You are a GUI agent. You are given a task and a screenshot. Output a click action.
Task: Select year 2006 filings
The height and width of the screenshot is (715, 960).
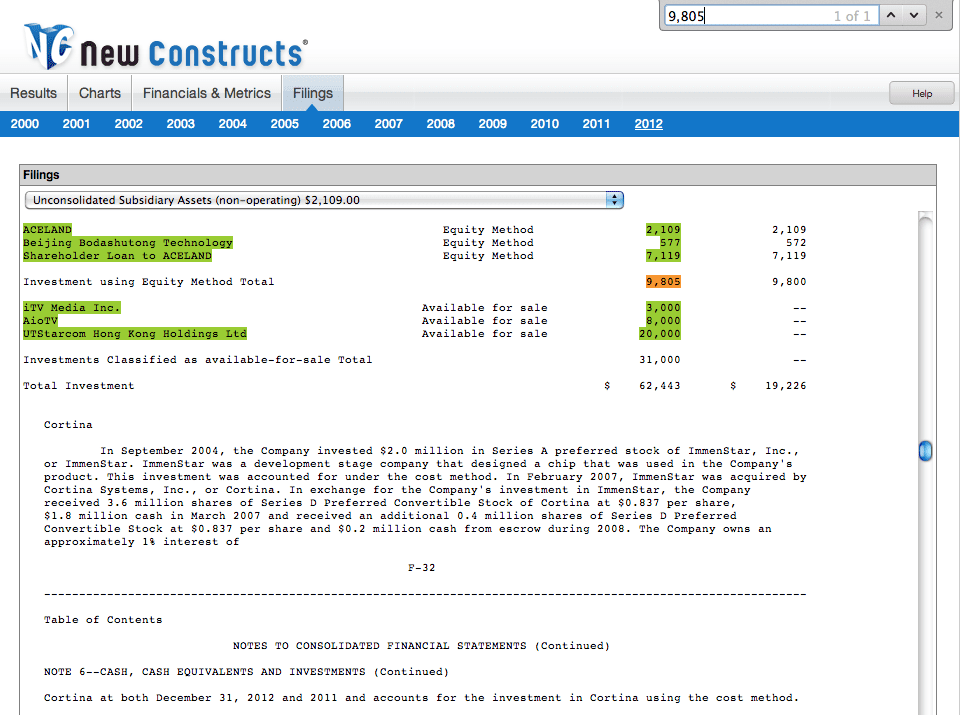click(x=337, y=124)
